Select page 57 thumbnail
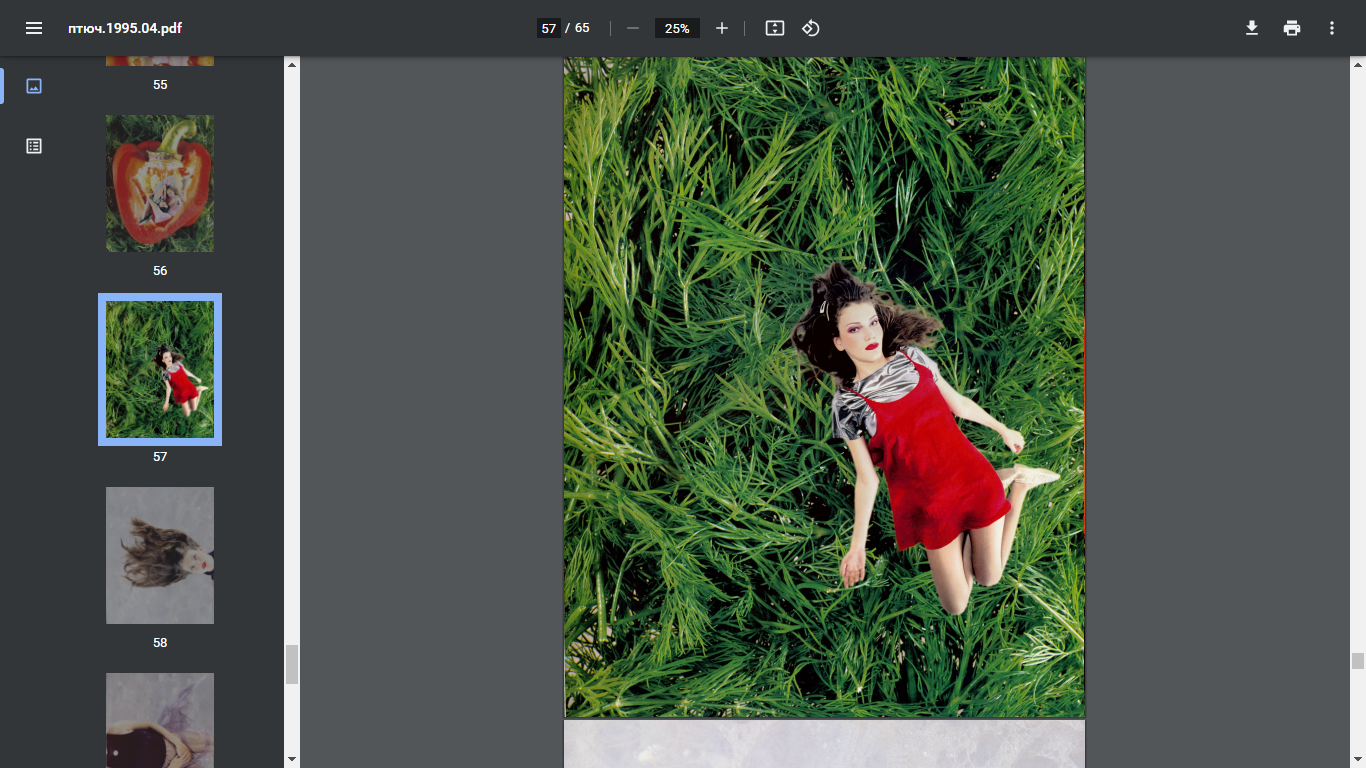Image resolution: width=1366 pixels, height=768 pixels. [160, 369]
